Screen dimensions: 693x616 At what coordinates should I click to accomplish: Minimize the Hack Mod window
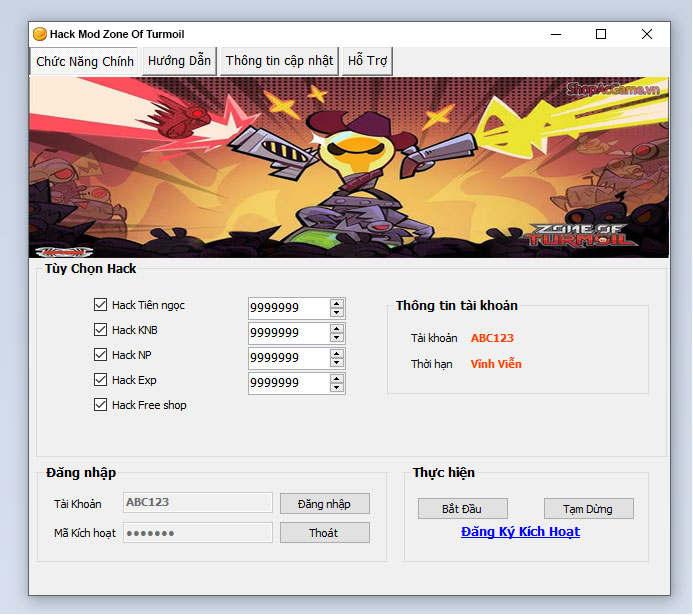point(556,34)
